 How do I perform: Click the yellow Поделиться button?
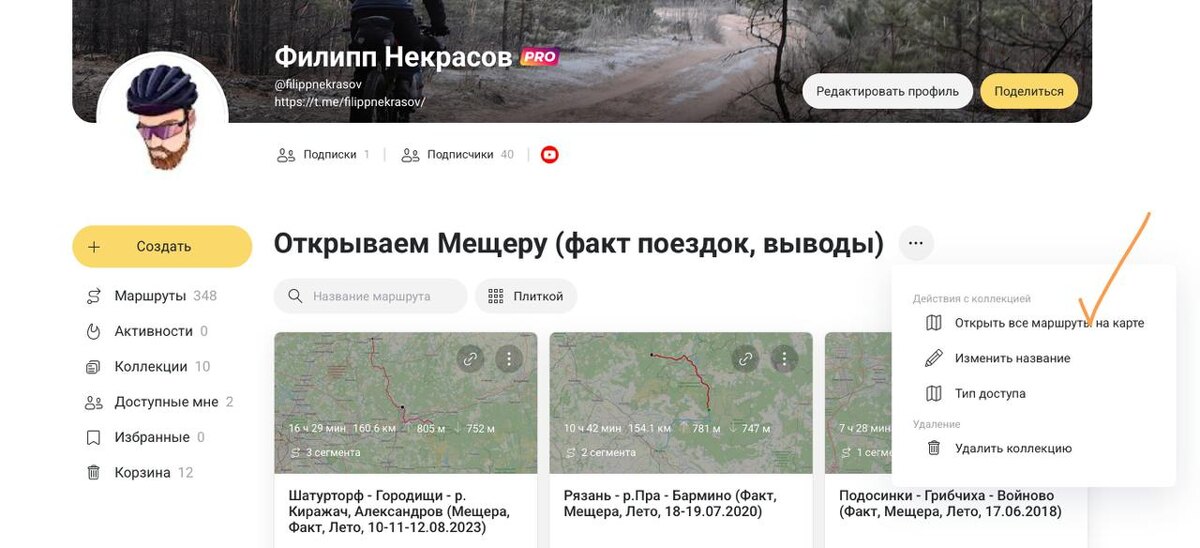pos(1029,91)
